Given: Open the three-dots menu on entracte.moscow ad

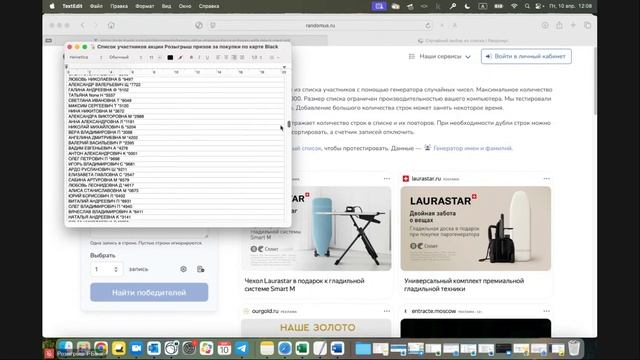Looking at the screenshot, I should [547, 311].
